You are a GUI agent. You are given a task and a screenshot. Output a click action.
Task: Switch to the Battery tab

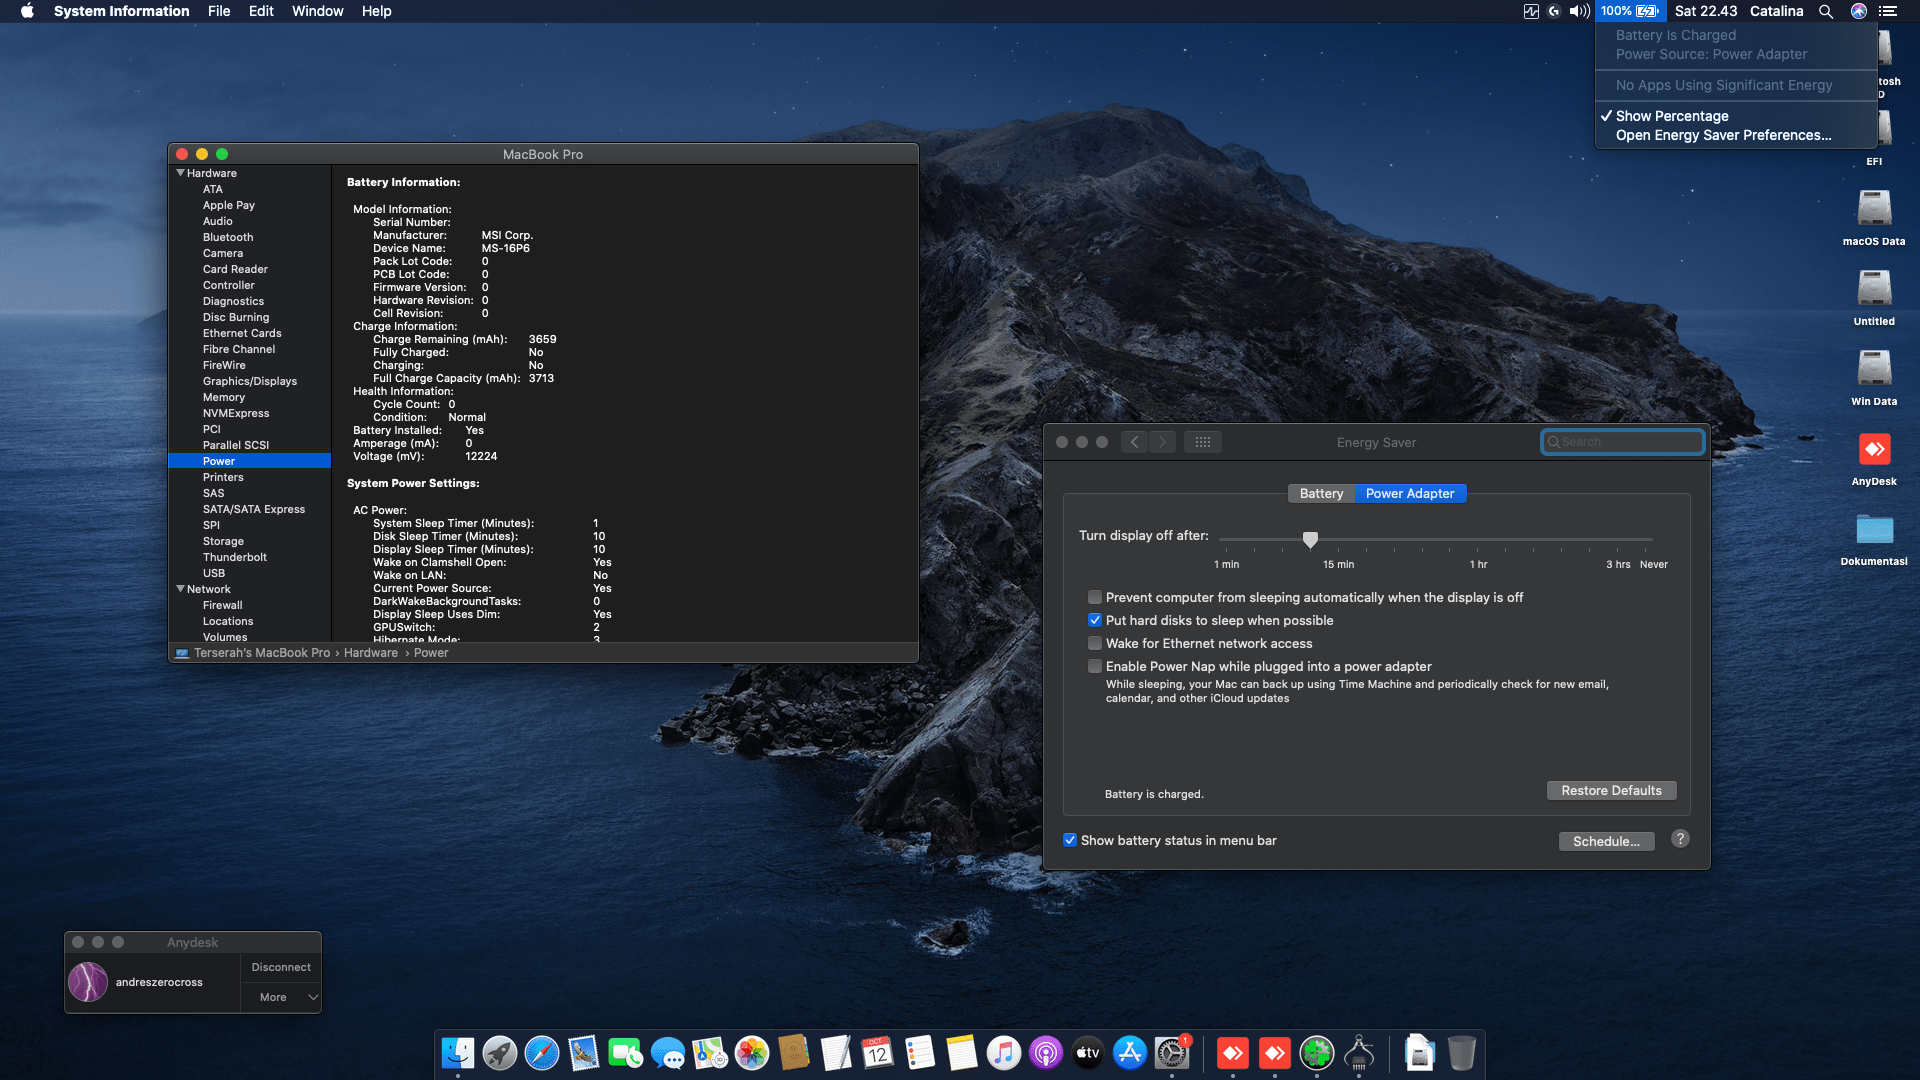click(x=1321, y=493)
